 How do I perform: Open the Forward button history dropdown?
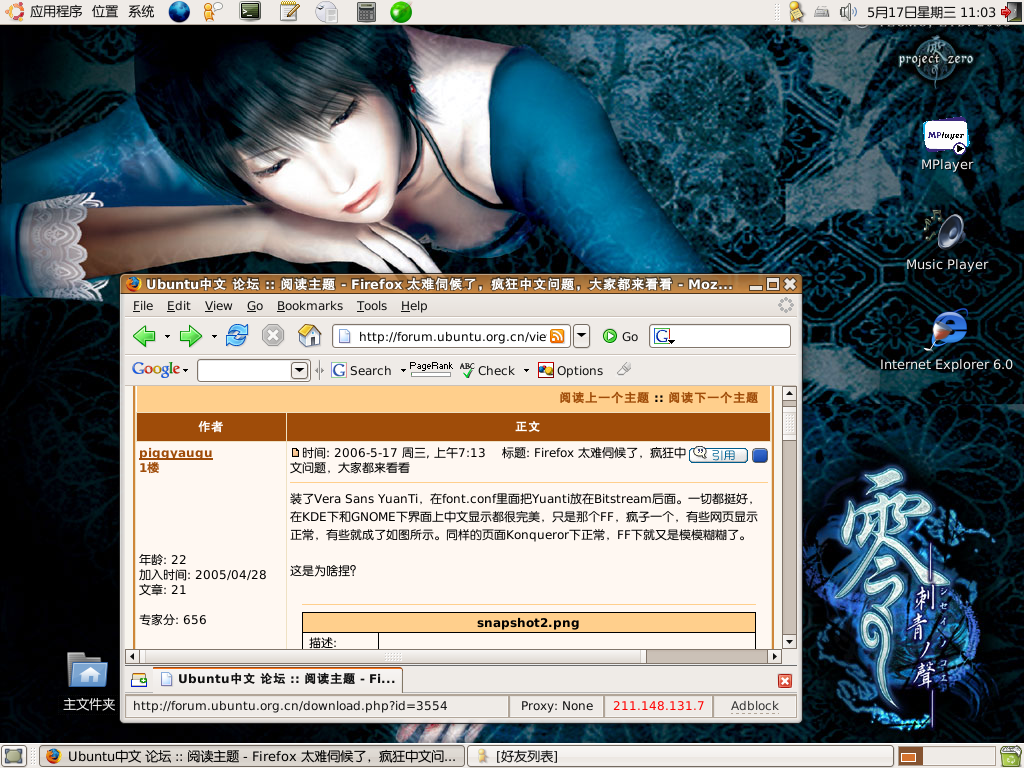point(214,336)
